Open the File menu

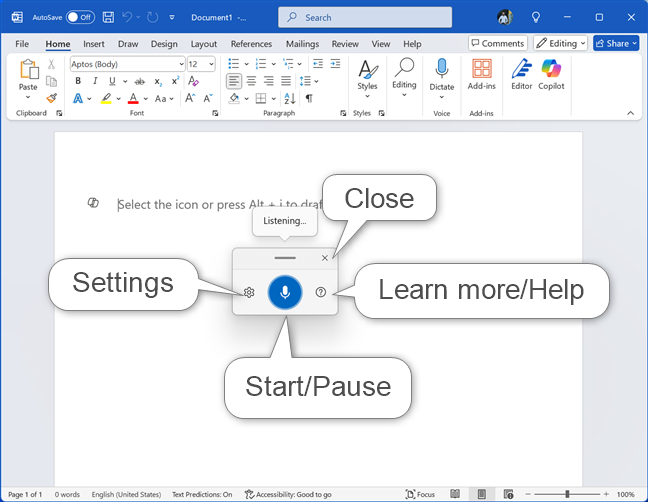tap(22, 44)
